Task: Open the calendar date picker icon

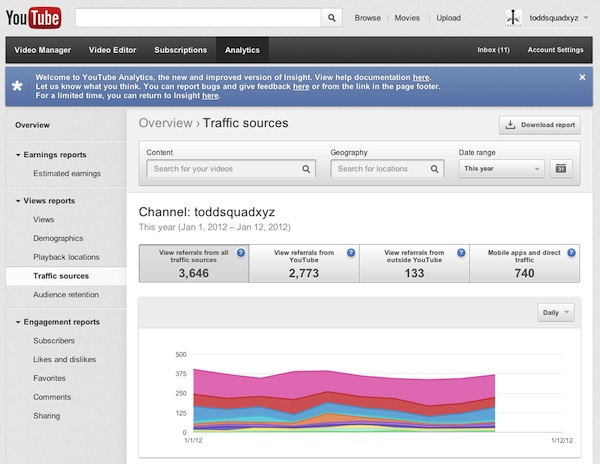Action: coord(561,169)
